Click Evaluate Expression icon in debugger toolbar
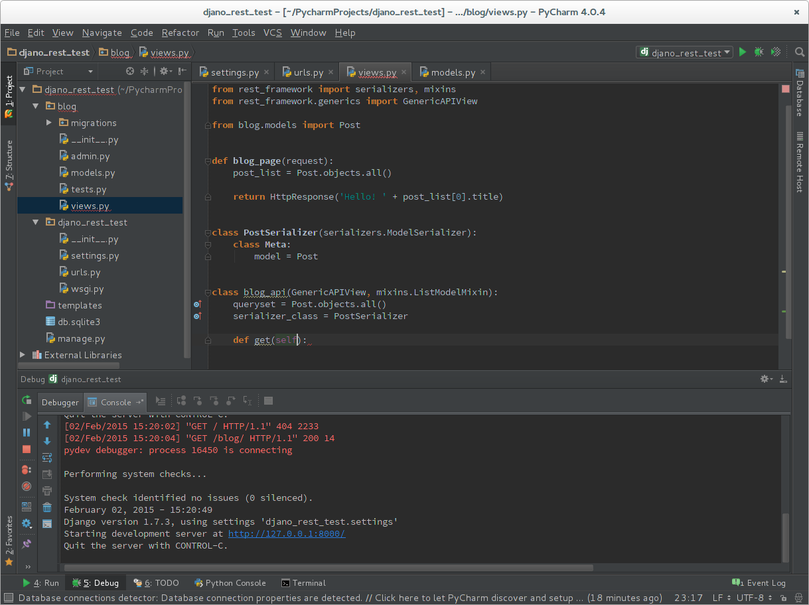Image resolution: width=809 pixels, height=605 pixels. click(268, 401)
